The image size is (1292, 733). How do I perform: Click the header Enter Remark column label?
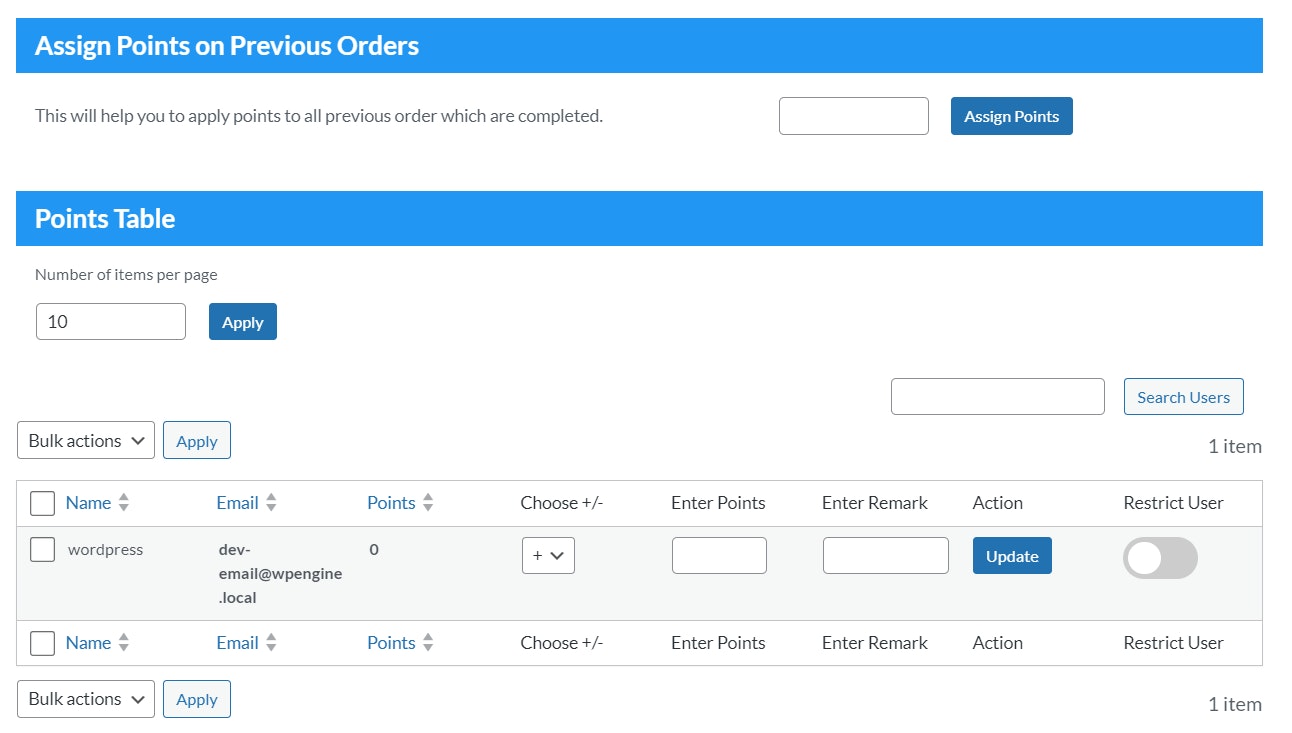point(875,503)
